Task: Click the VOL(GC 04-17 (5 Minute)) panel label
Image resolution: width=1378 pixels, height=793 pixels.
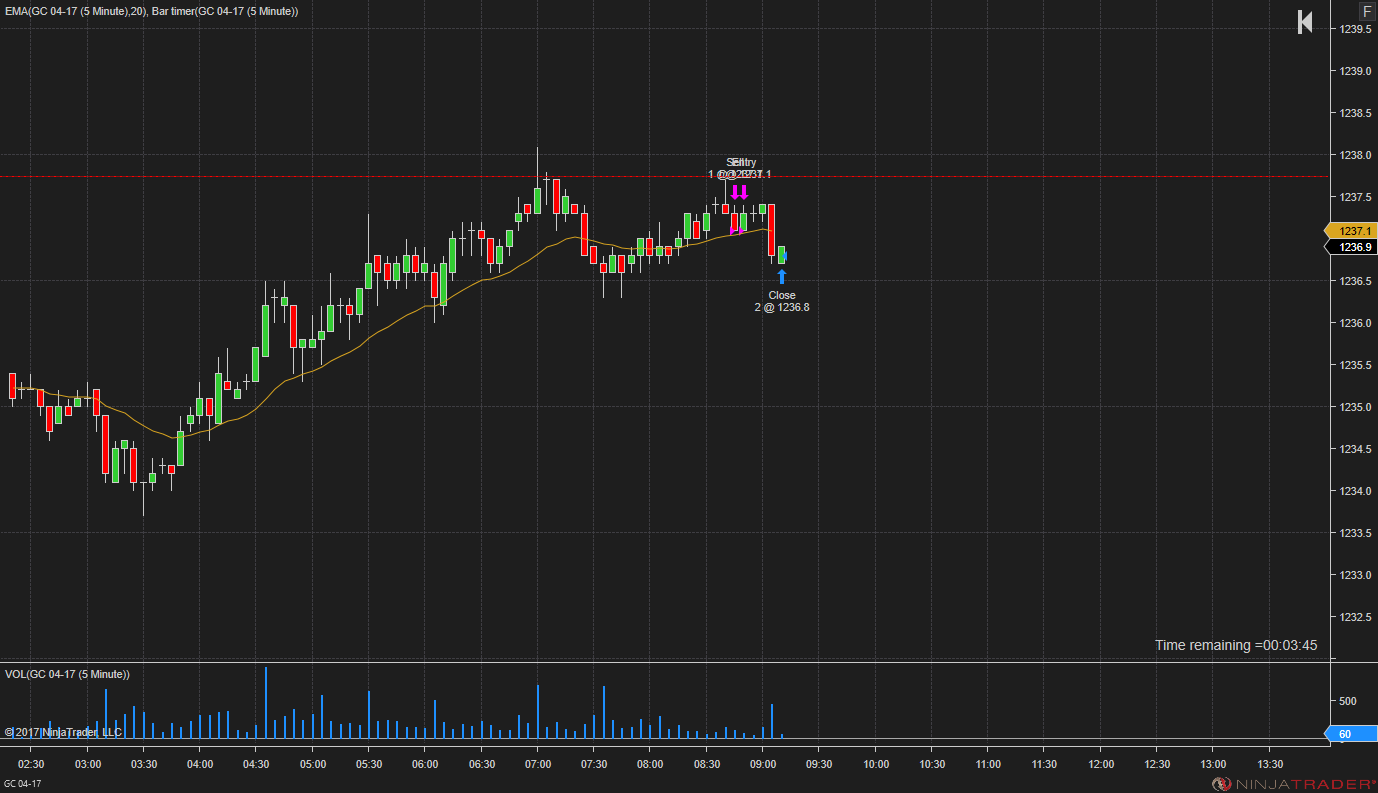Action: click(x=67, y=674)
